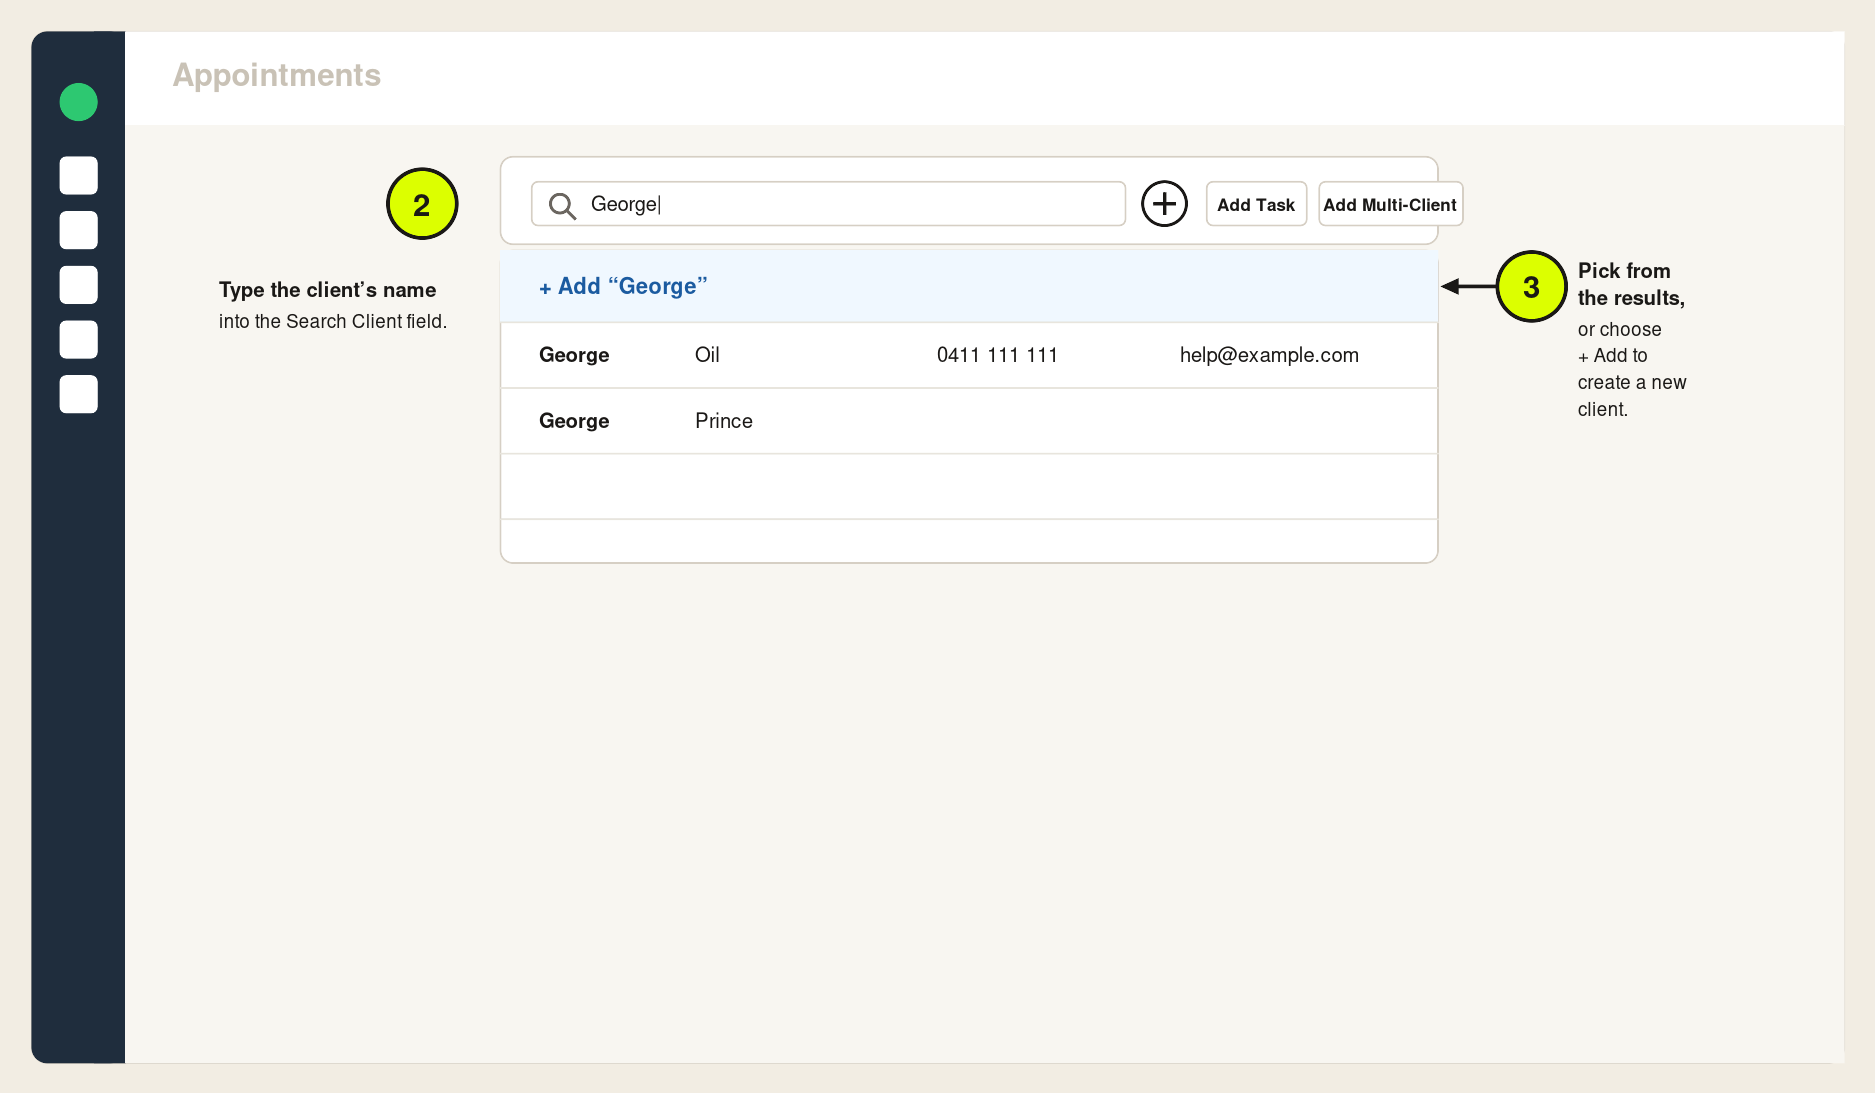The width and height of the screenshot is (1875, 1093).
Task: Click the Add Multi-Client button
Action: [x=1390, y=204]
